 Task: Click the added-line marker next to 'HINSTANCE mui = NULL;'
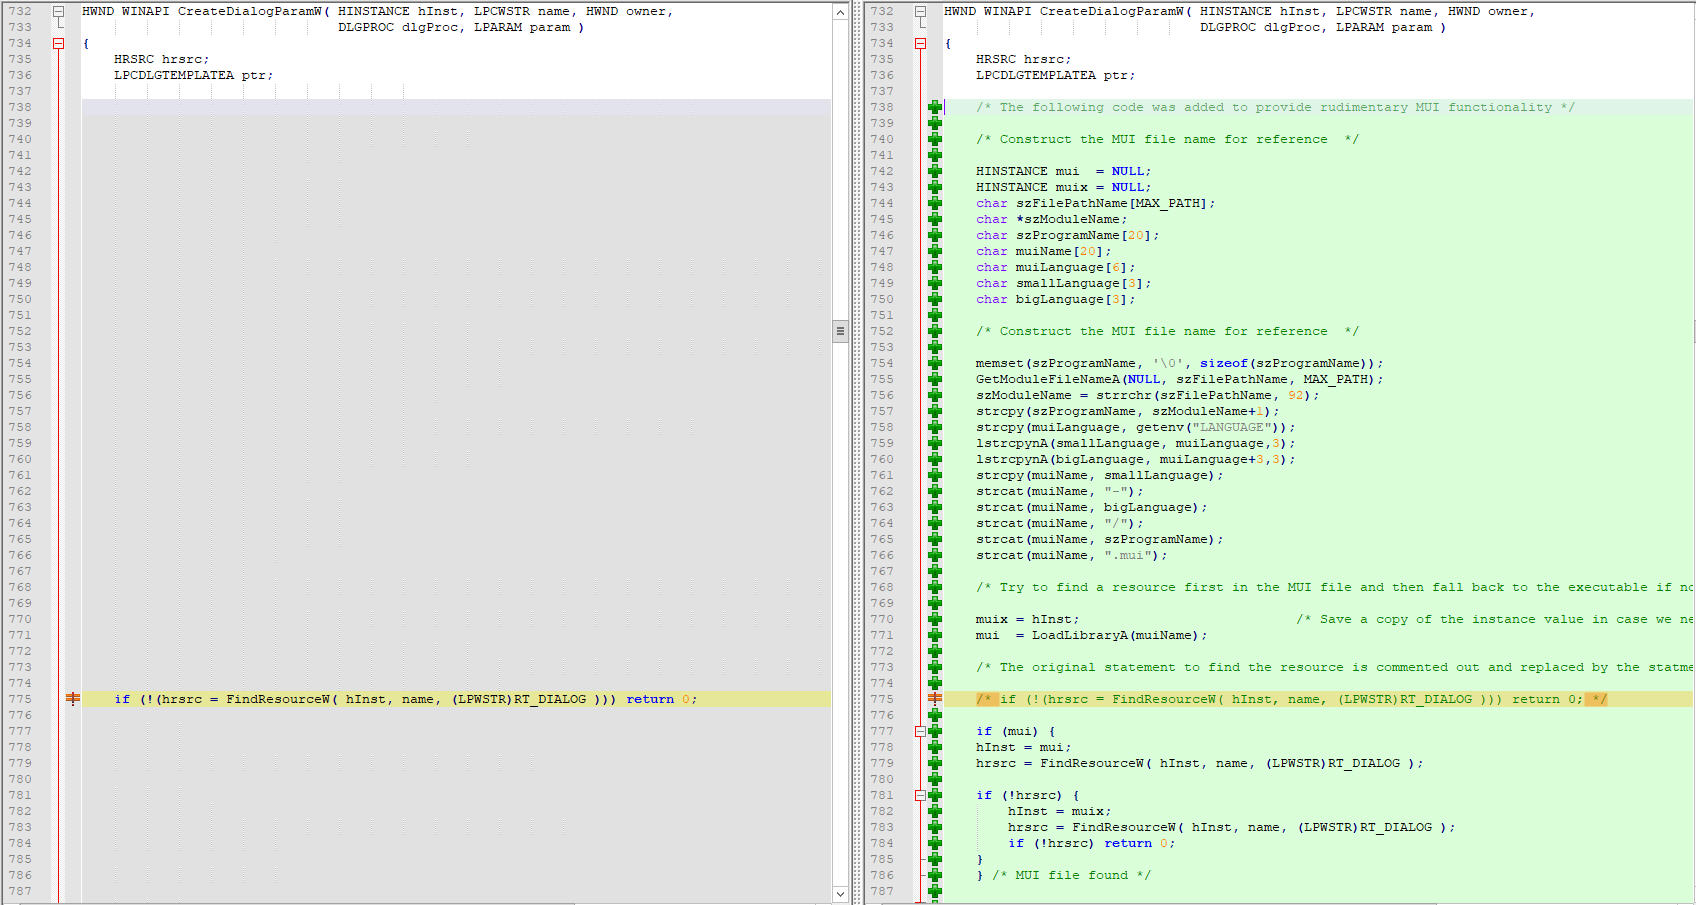coord(935,171)
